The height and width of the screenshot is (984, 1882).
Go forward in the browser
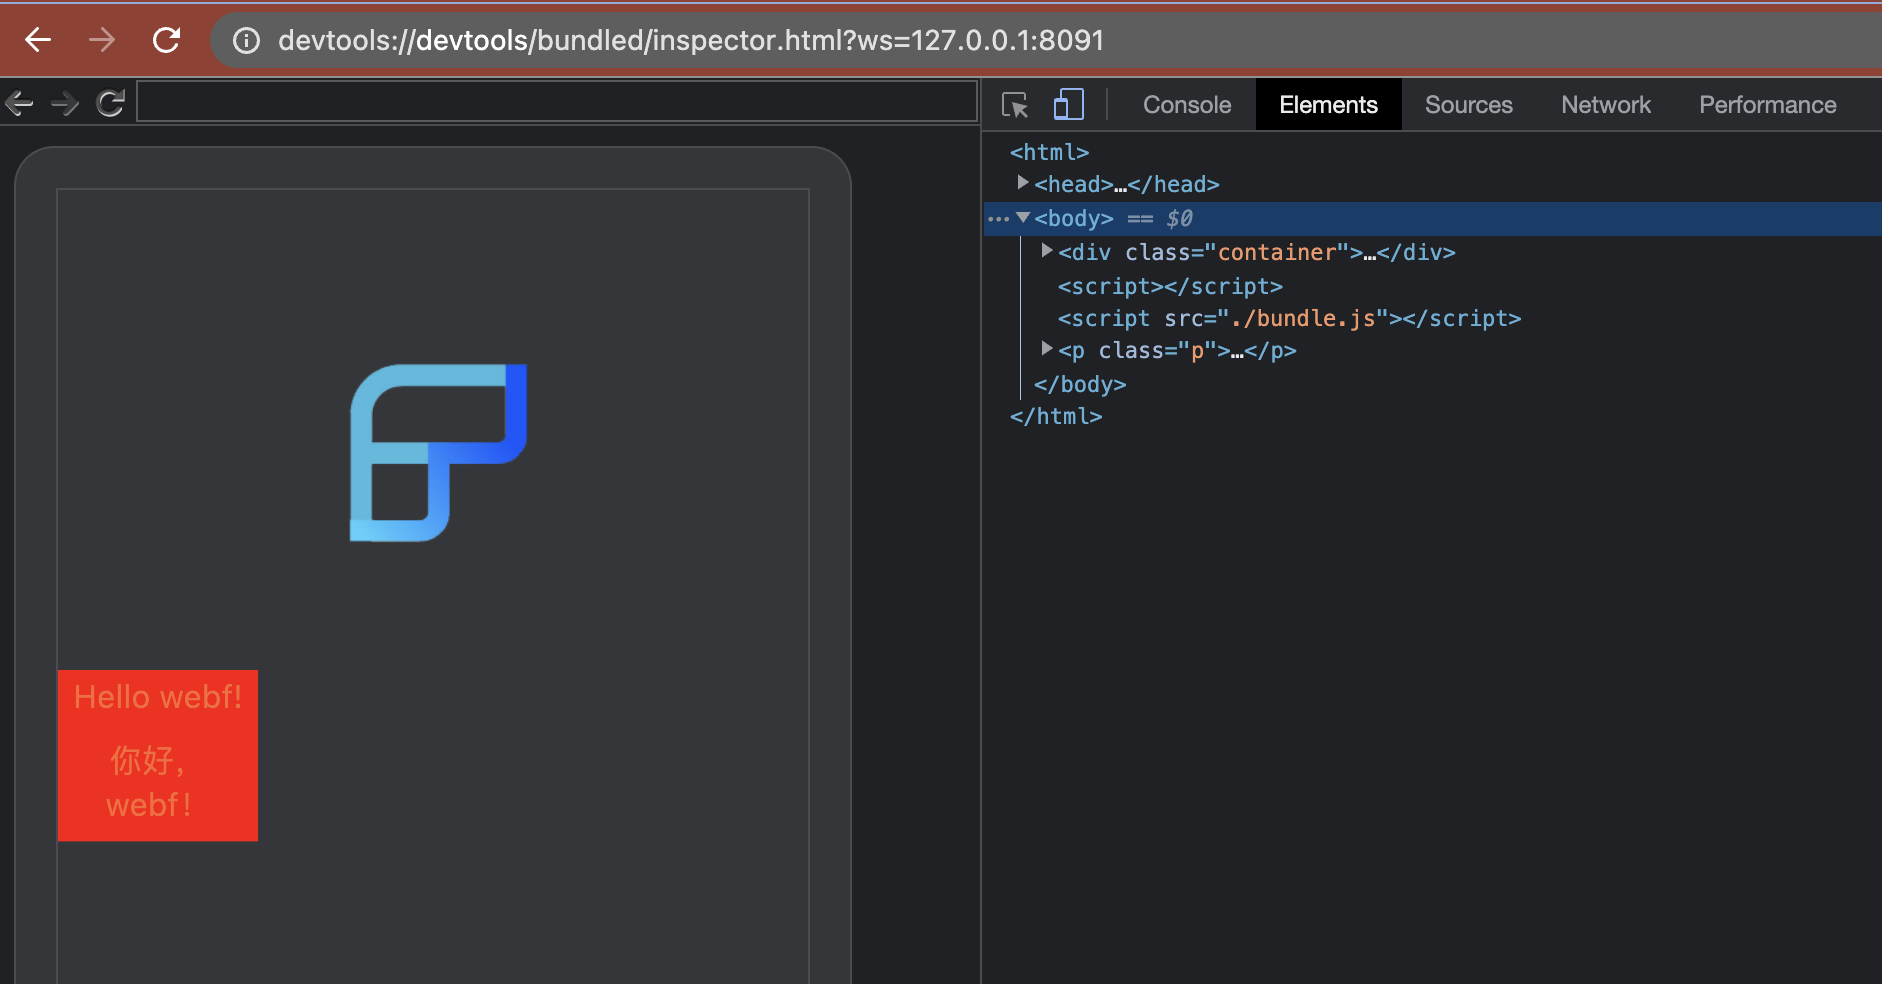tap(102, 40)
